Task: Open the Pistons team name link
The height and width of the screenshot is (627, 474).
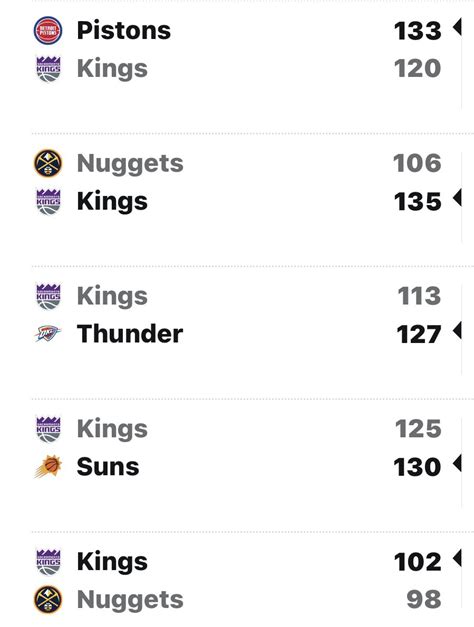Action: pos(124,30)
